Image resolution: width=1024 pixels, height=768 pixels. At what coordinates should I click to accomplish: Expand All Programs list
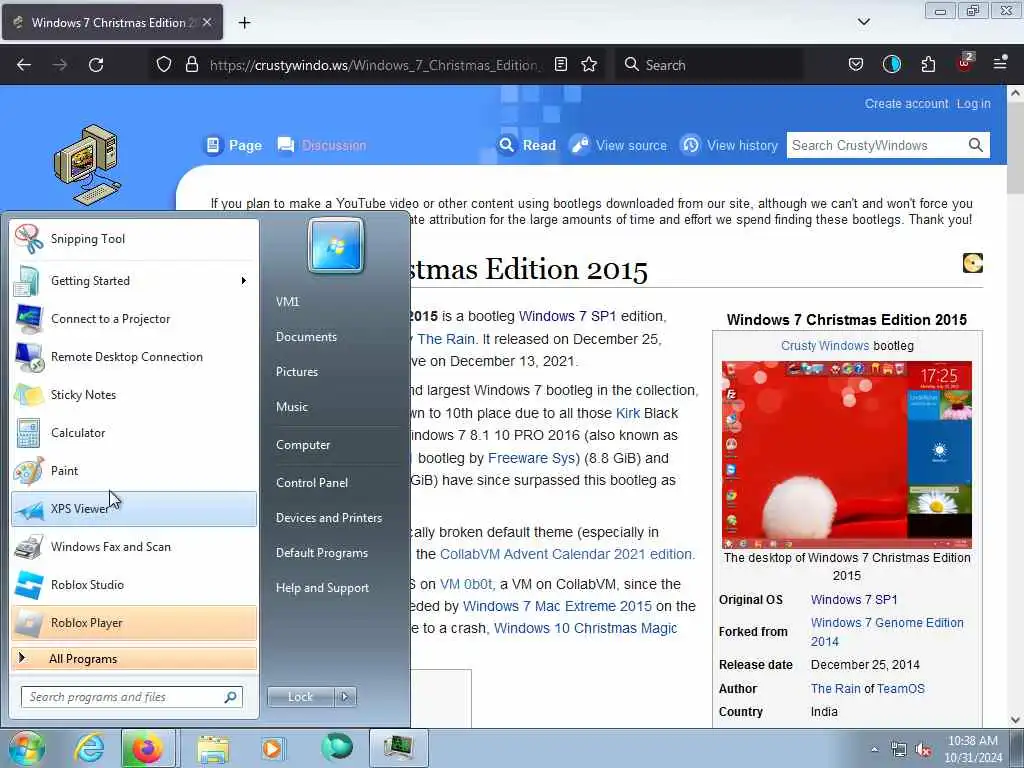[134, 658]
